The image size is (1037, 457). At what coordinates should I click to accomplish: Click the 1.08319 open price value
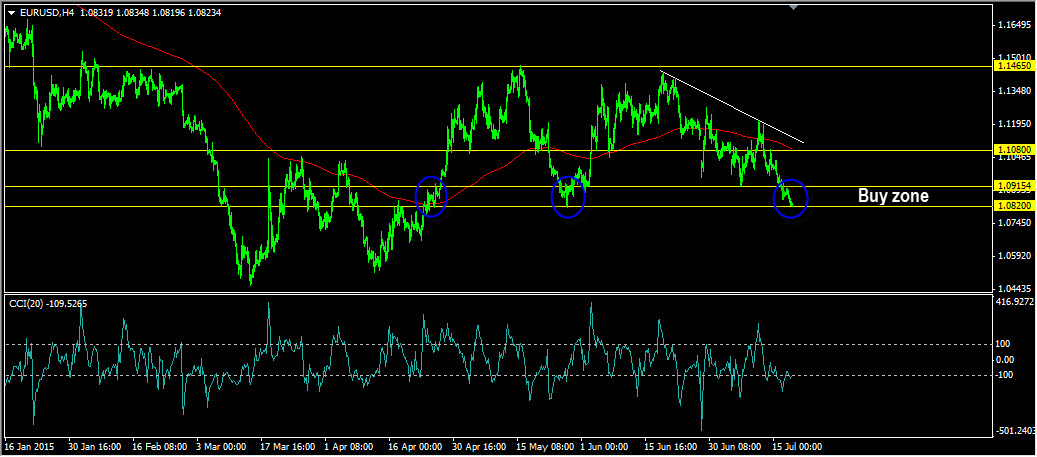[97, 13]
